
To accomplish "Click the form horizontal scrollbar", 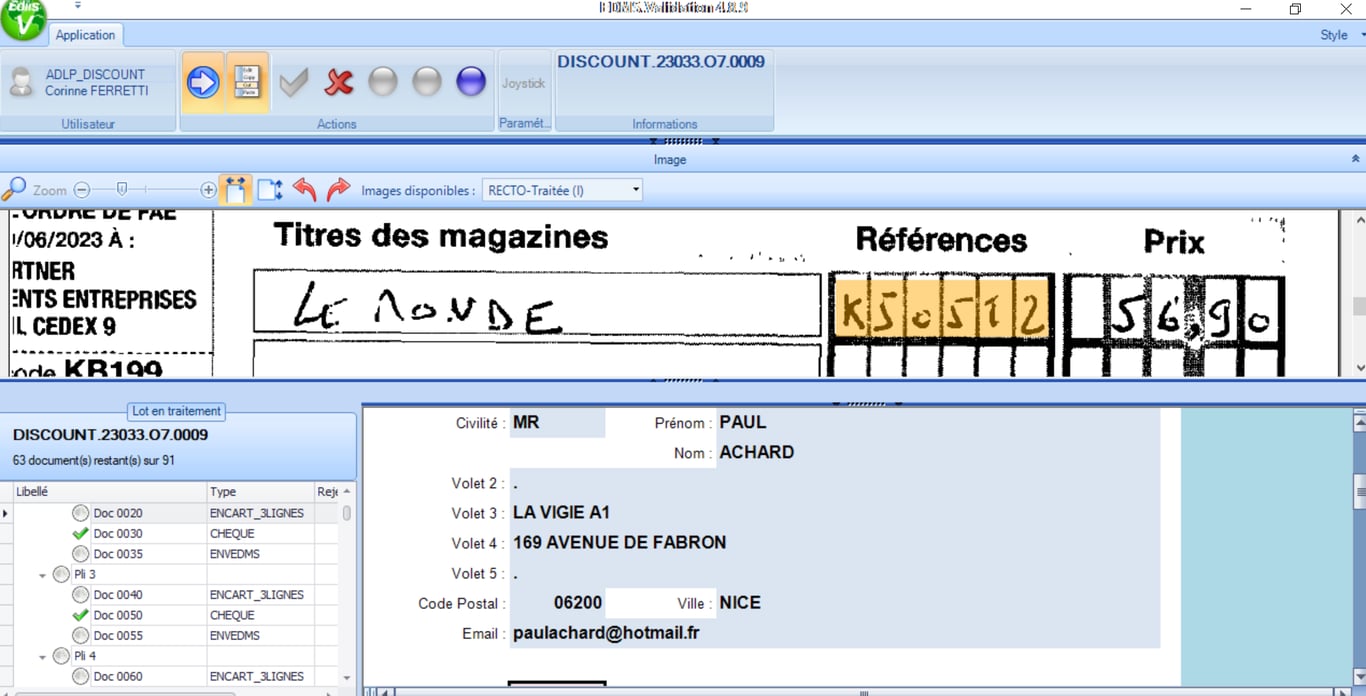I will coord(863,691).
